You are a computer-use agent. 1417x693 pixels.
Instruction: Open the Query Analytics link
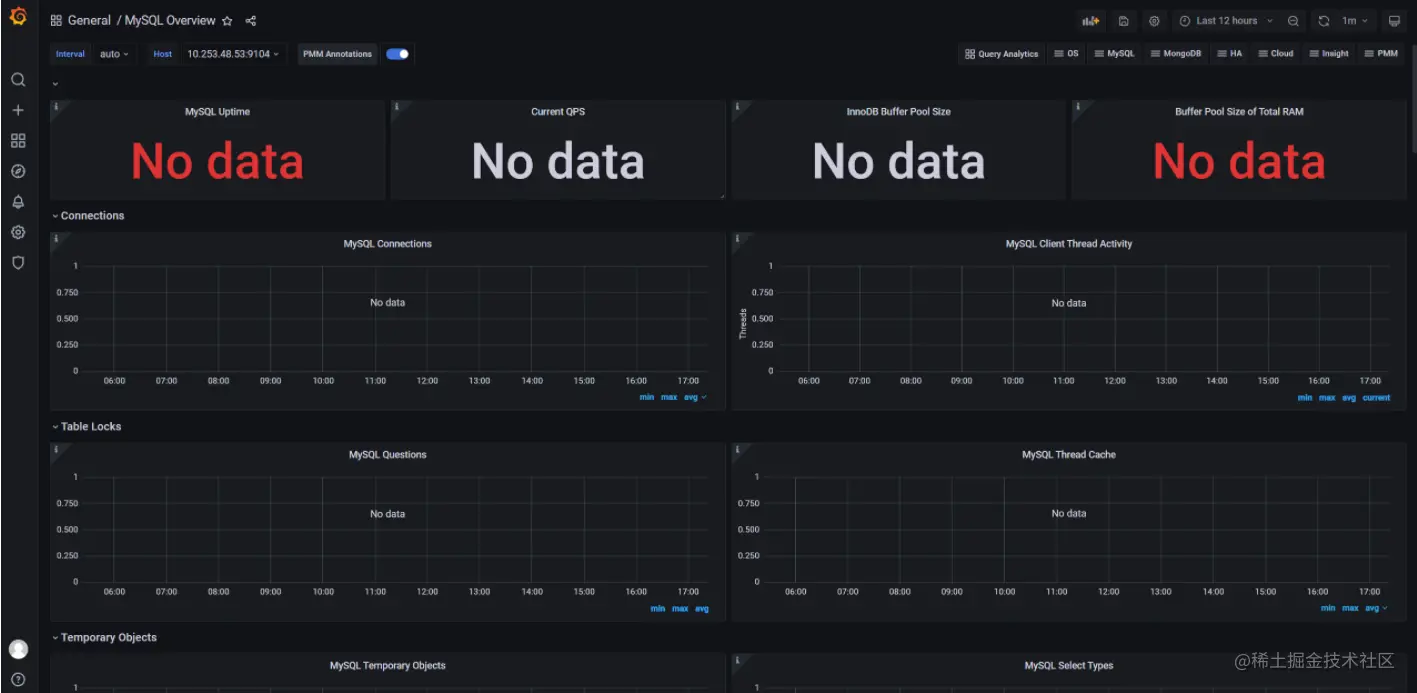[1001, 54]
